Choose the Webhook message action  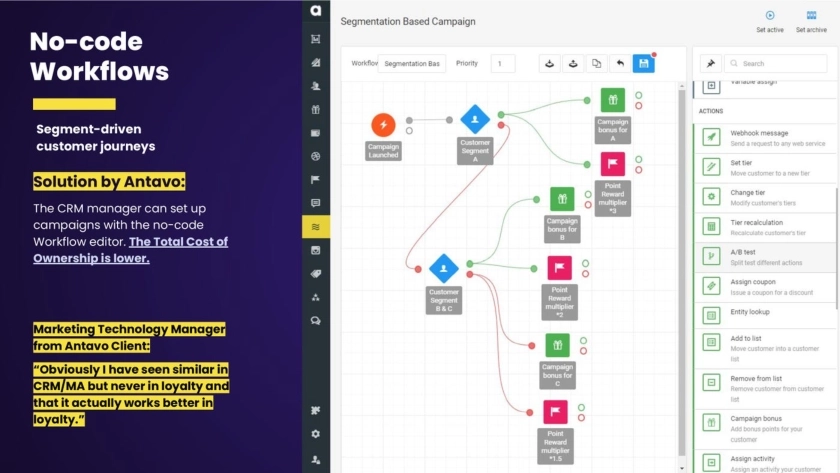pos(765,138)
